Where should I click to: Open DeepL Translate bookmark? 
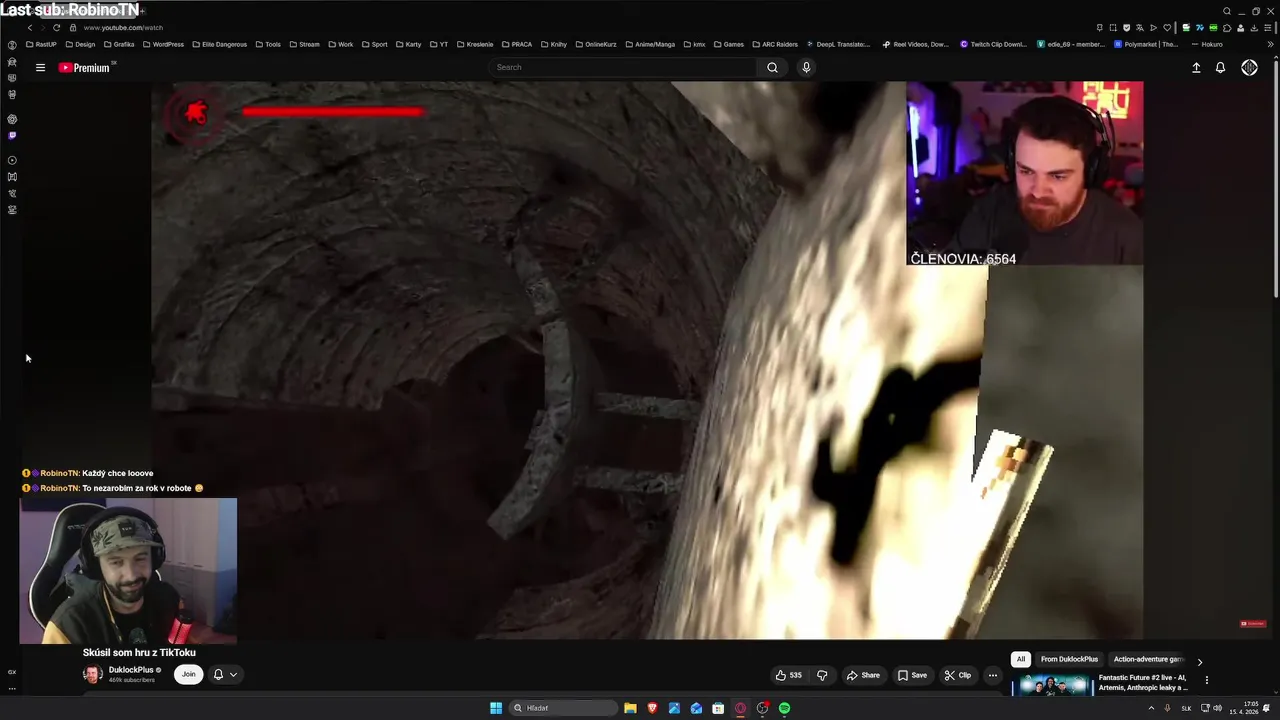[838, 44]
